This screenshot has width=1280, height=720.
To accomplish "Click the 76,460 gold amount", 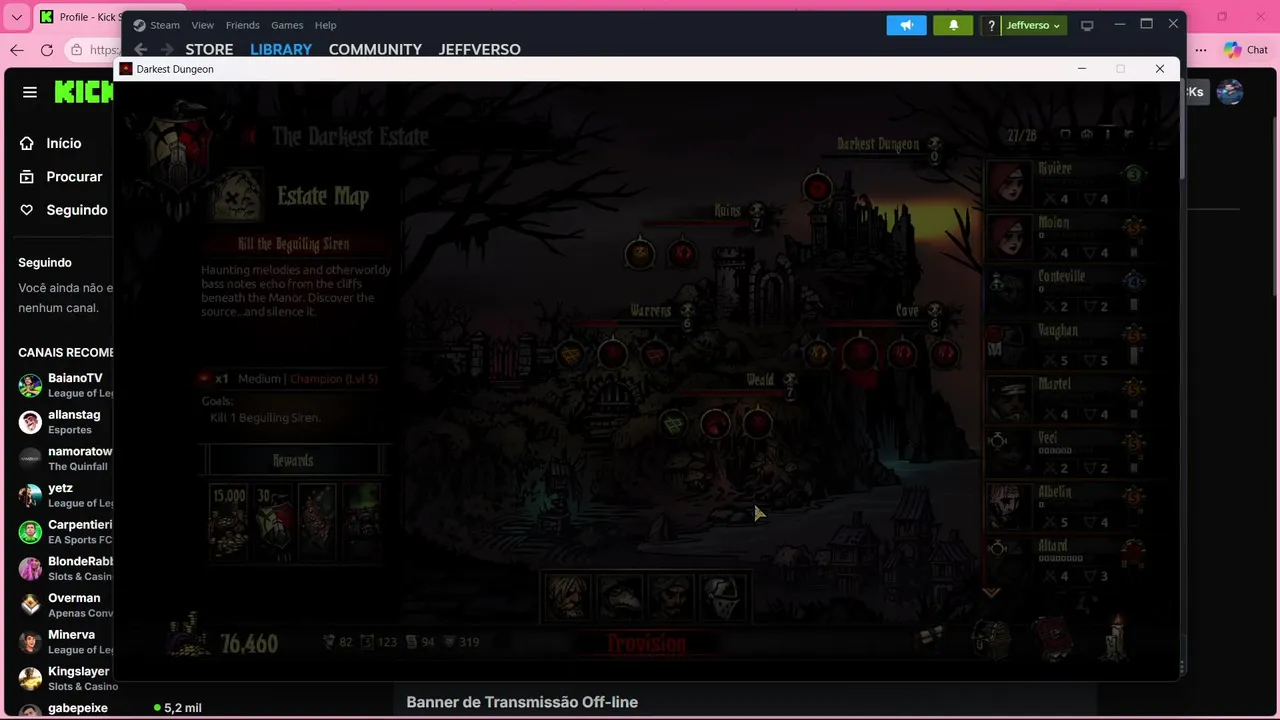I will 249,643.
